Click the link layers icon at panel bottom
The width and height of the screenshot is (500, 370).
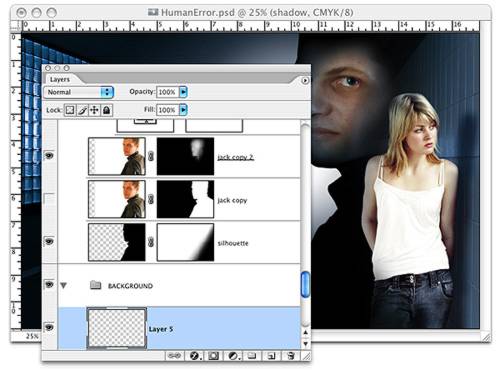click(x=174, y=356)
